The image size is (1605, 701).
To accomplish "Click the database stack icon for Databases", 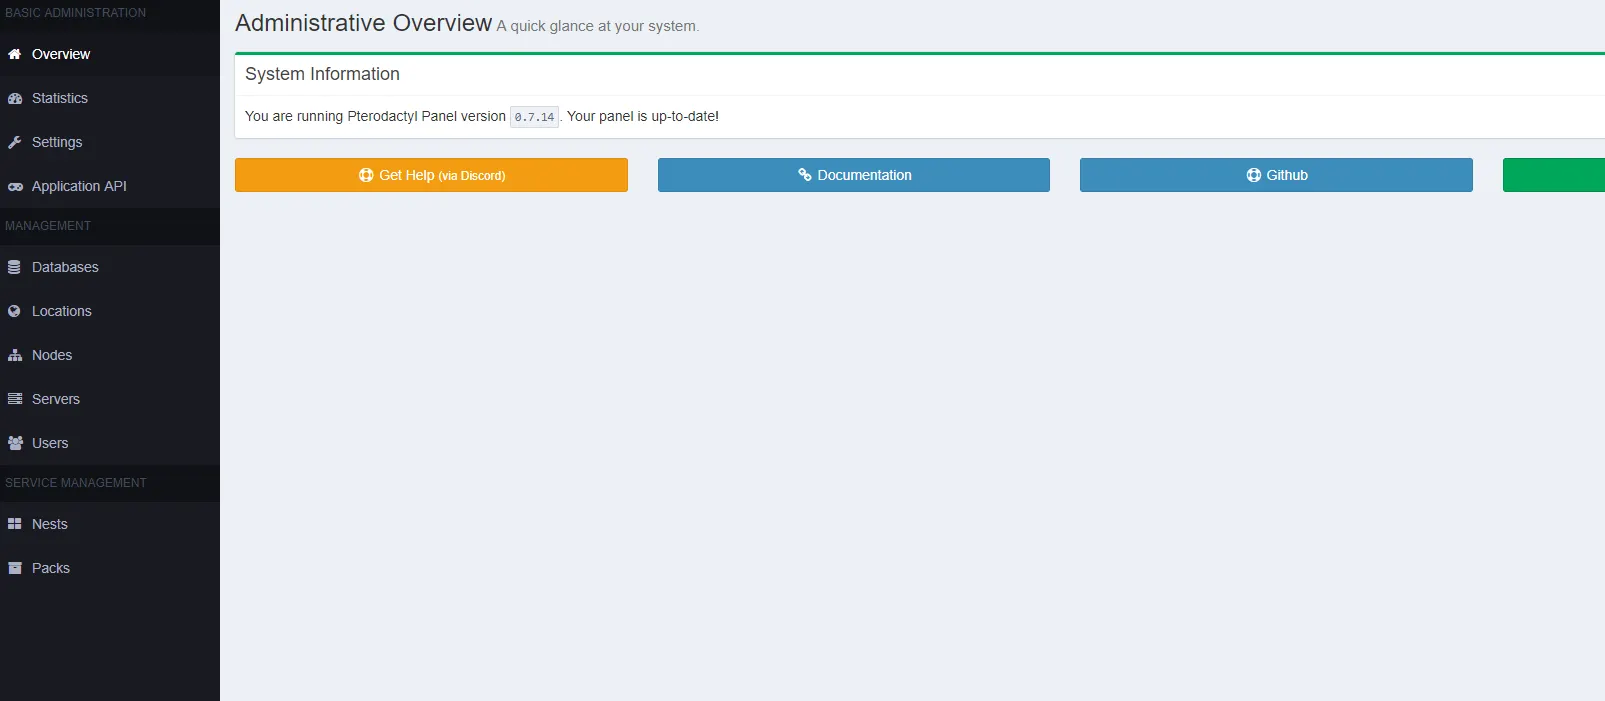I will point(15,267).
